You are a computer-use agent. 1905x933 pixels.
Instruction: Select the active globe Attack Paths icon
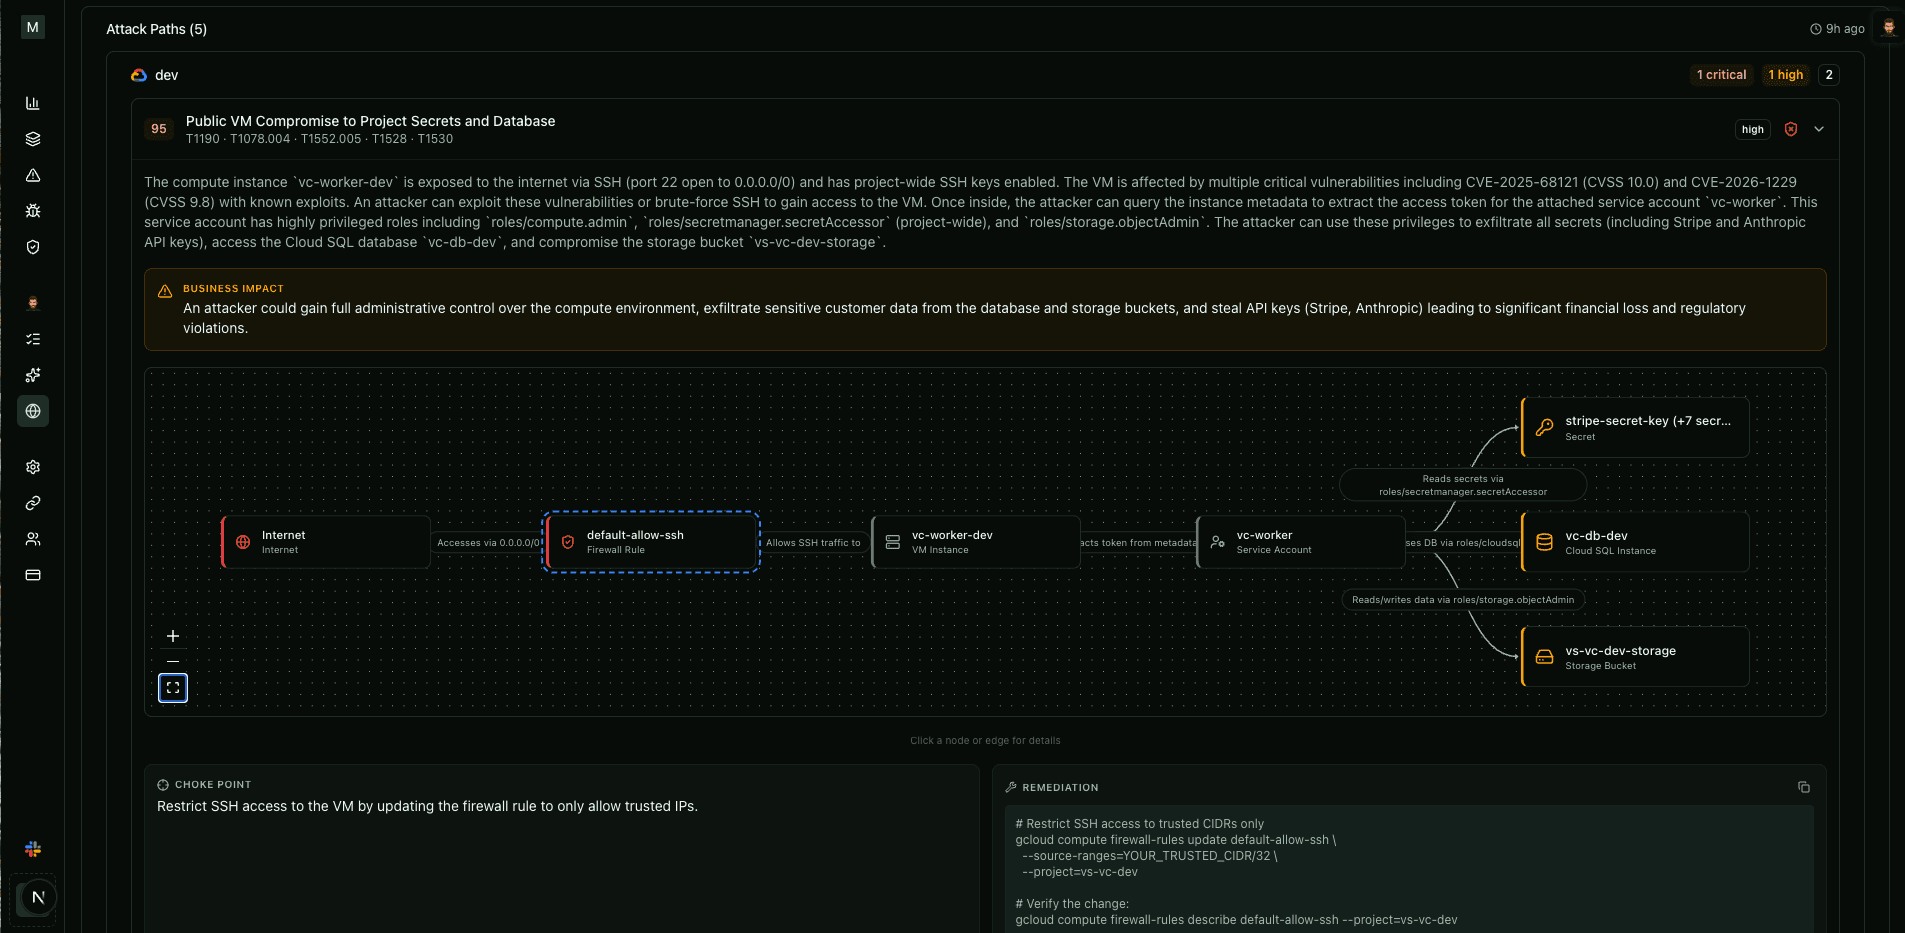[x=33, y=411]
